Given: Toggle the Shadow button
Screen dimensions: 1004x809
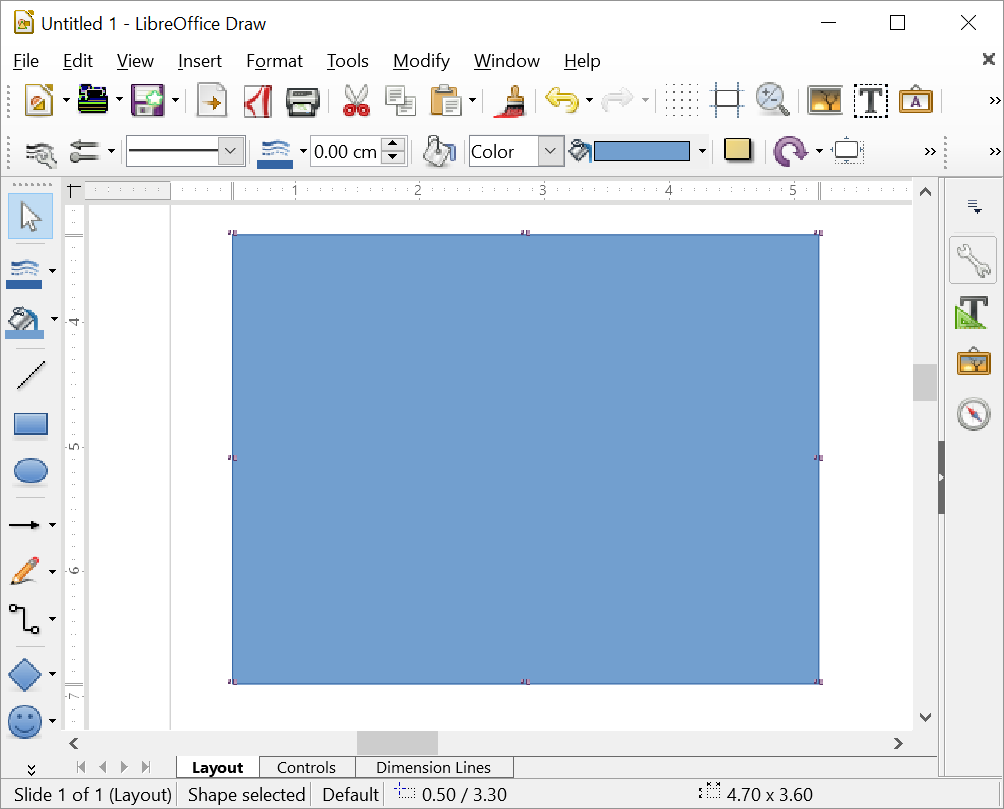Looking at the screenshot, I should click(738, 151).
